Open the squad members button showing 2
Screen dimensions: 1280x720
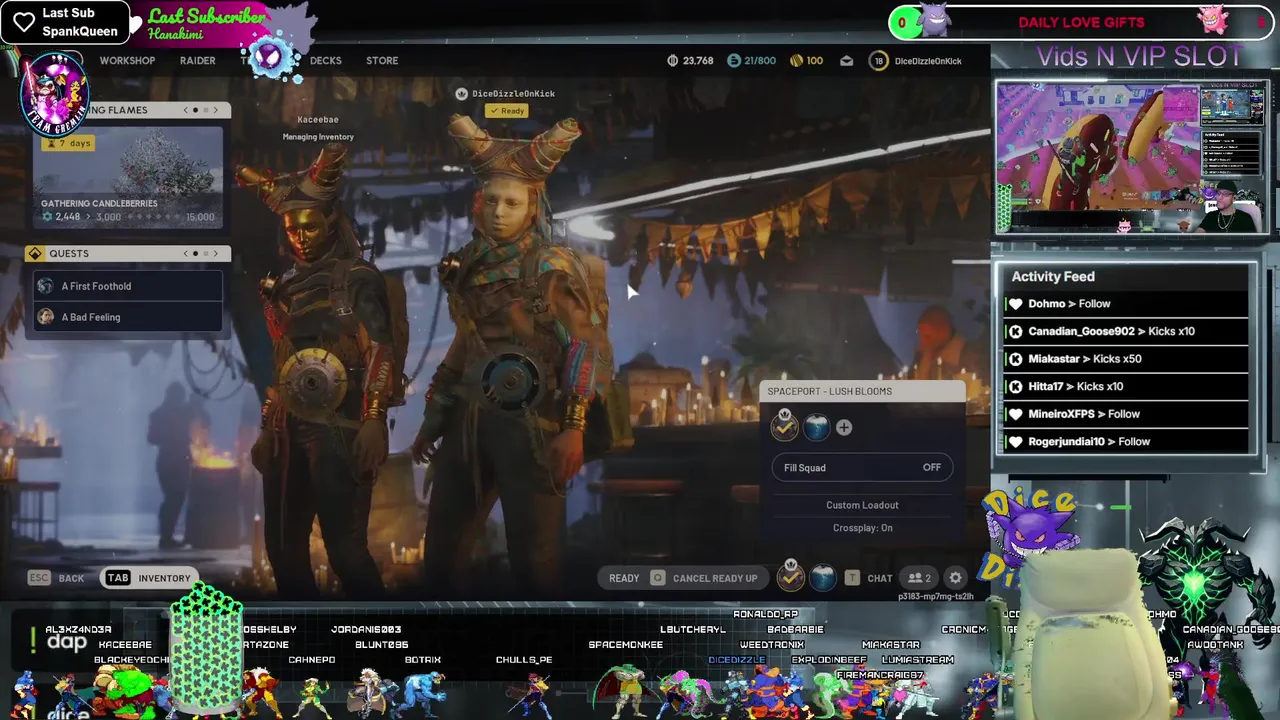pos(919,578)
